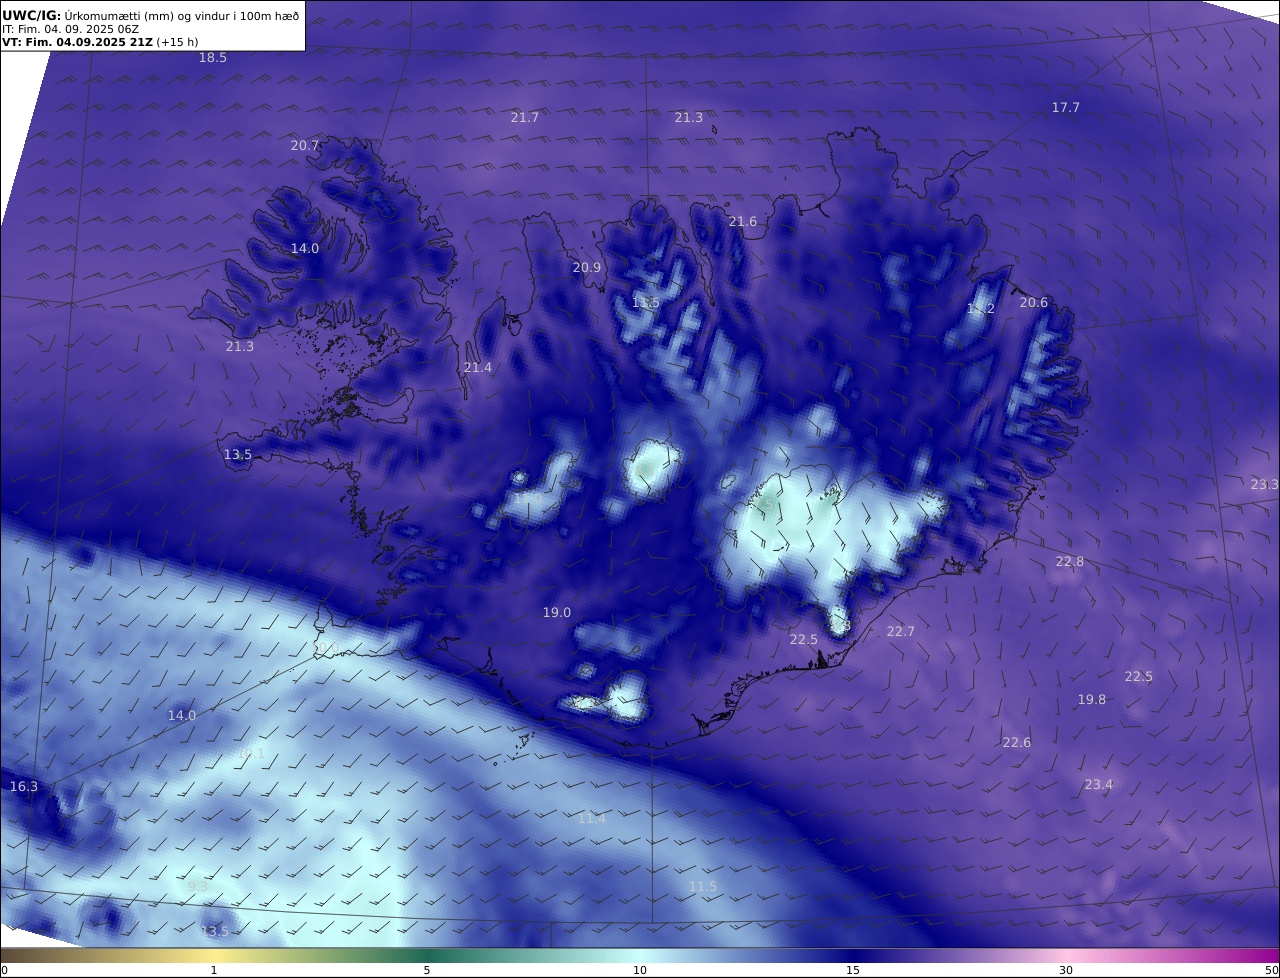This screenshot has height=978, width=1280.
Task: Click the UWC/IG Úrkomumætti title line
Action: pos(151,15)
